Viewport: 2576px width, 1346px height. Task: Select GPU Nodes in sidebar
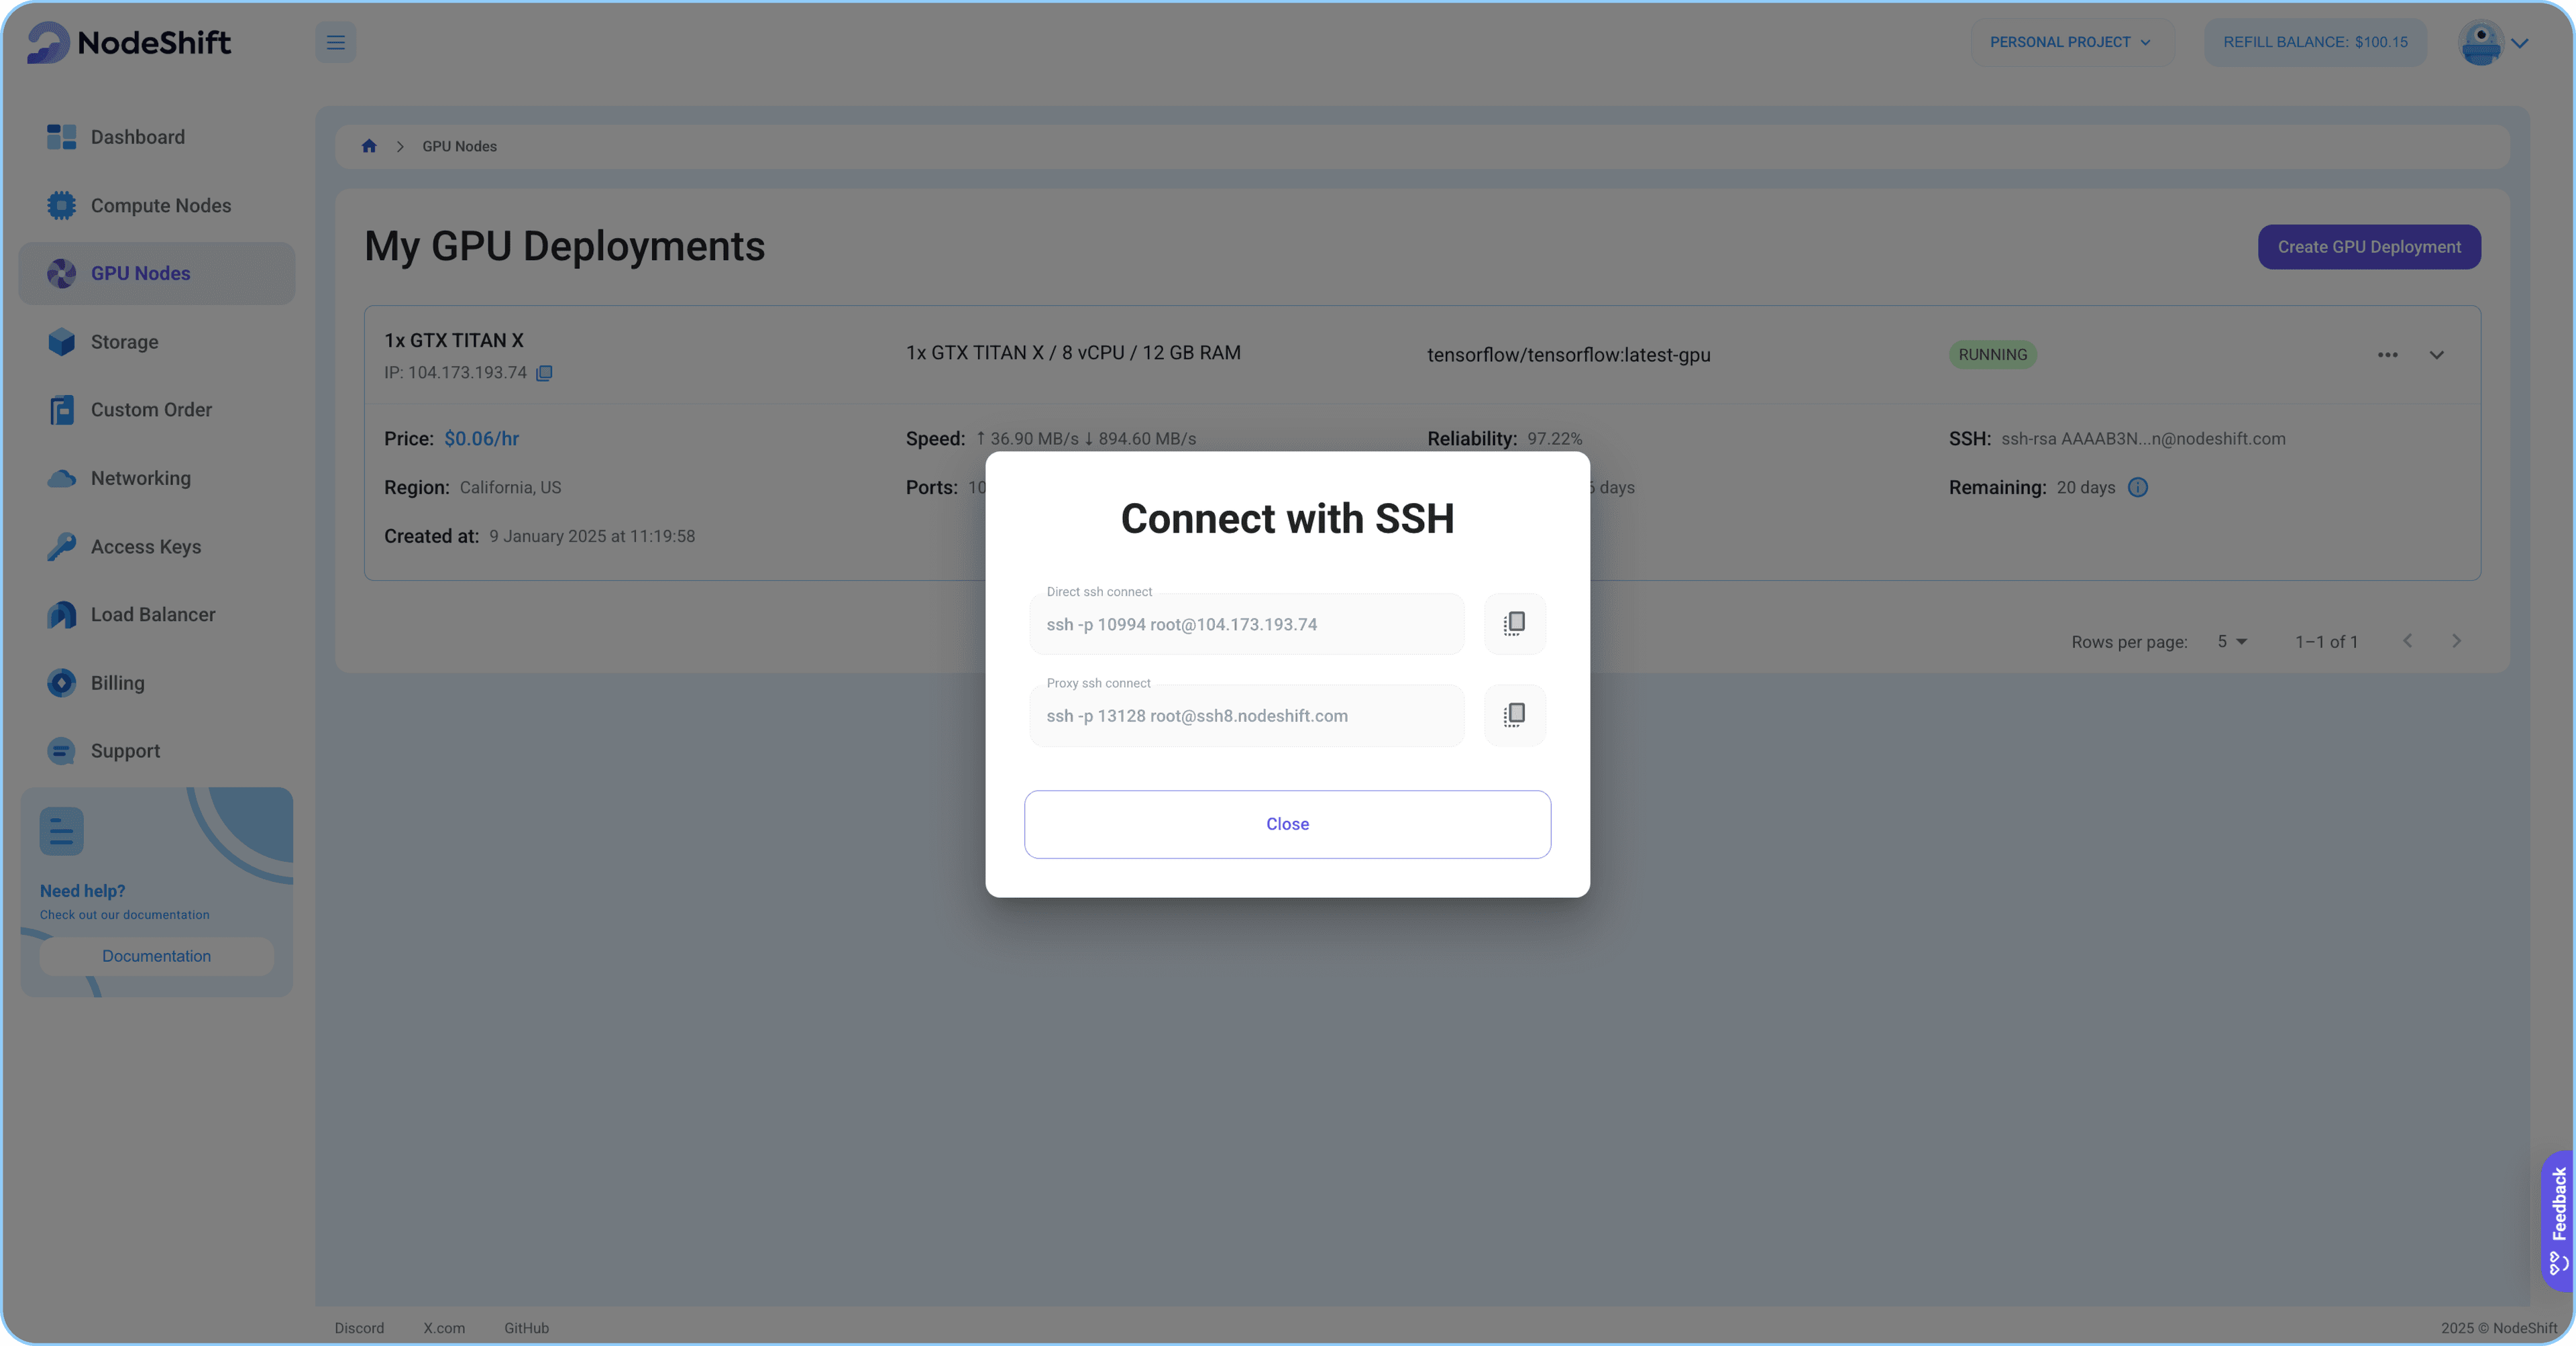(157, 273)
